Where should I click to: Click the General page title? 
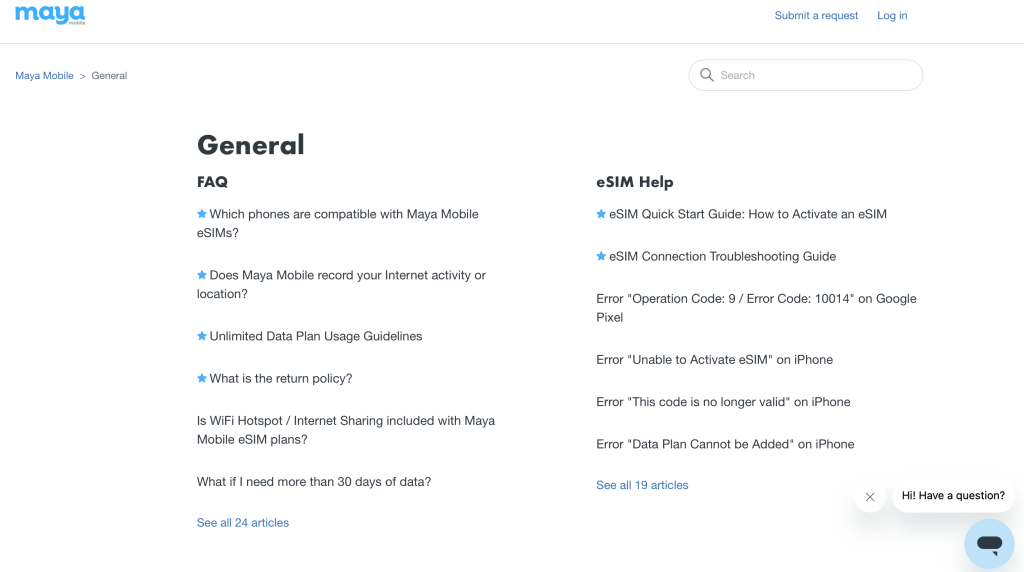pyautogui.click(x=251, y=145)
